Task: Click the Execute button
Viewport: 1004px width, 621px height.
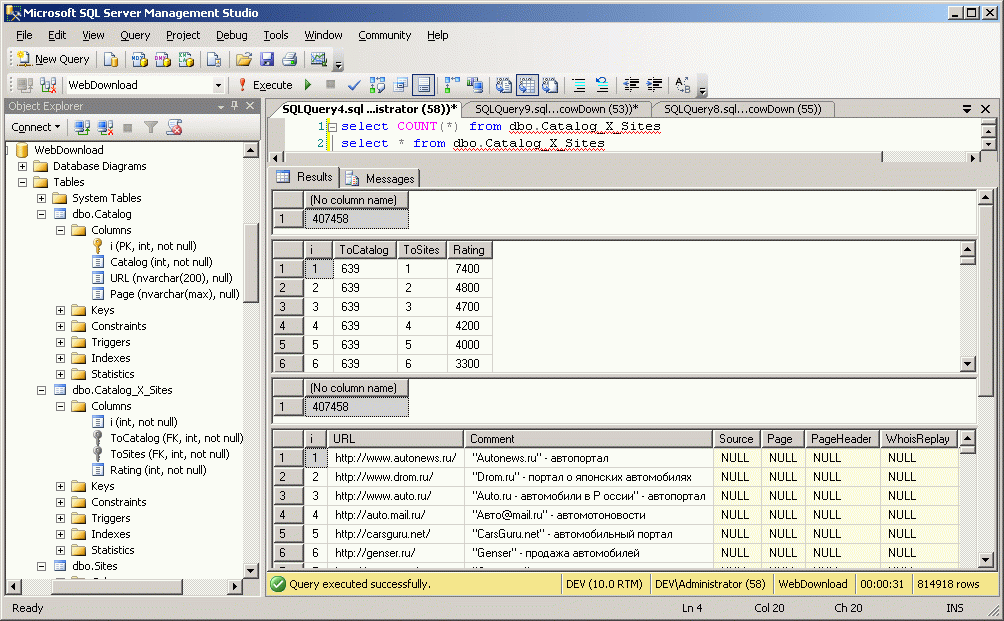Action: [x=266, y=85]
